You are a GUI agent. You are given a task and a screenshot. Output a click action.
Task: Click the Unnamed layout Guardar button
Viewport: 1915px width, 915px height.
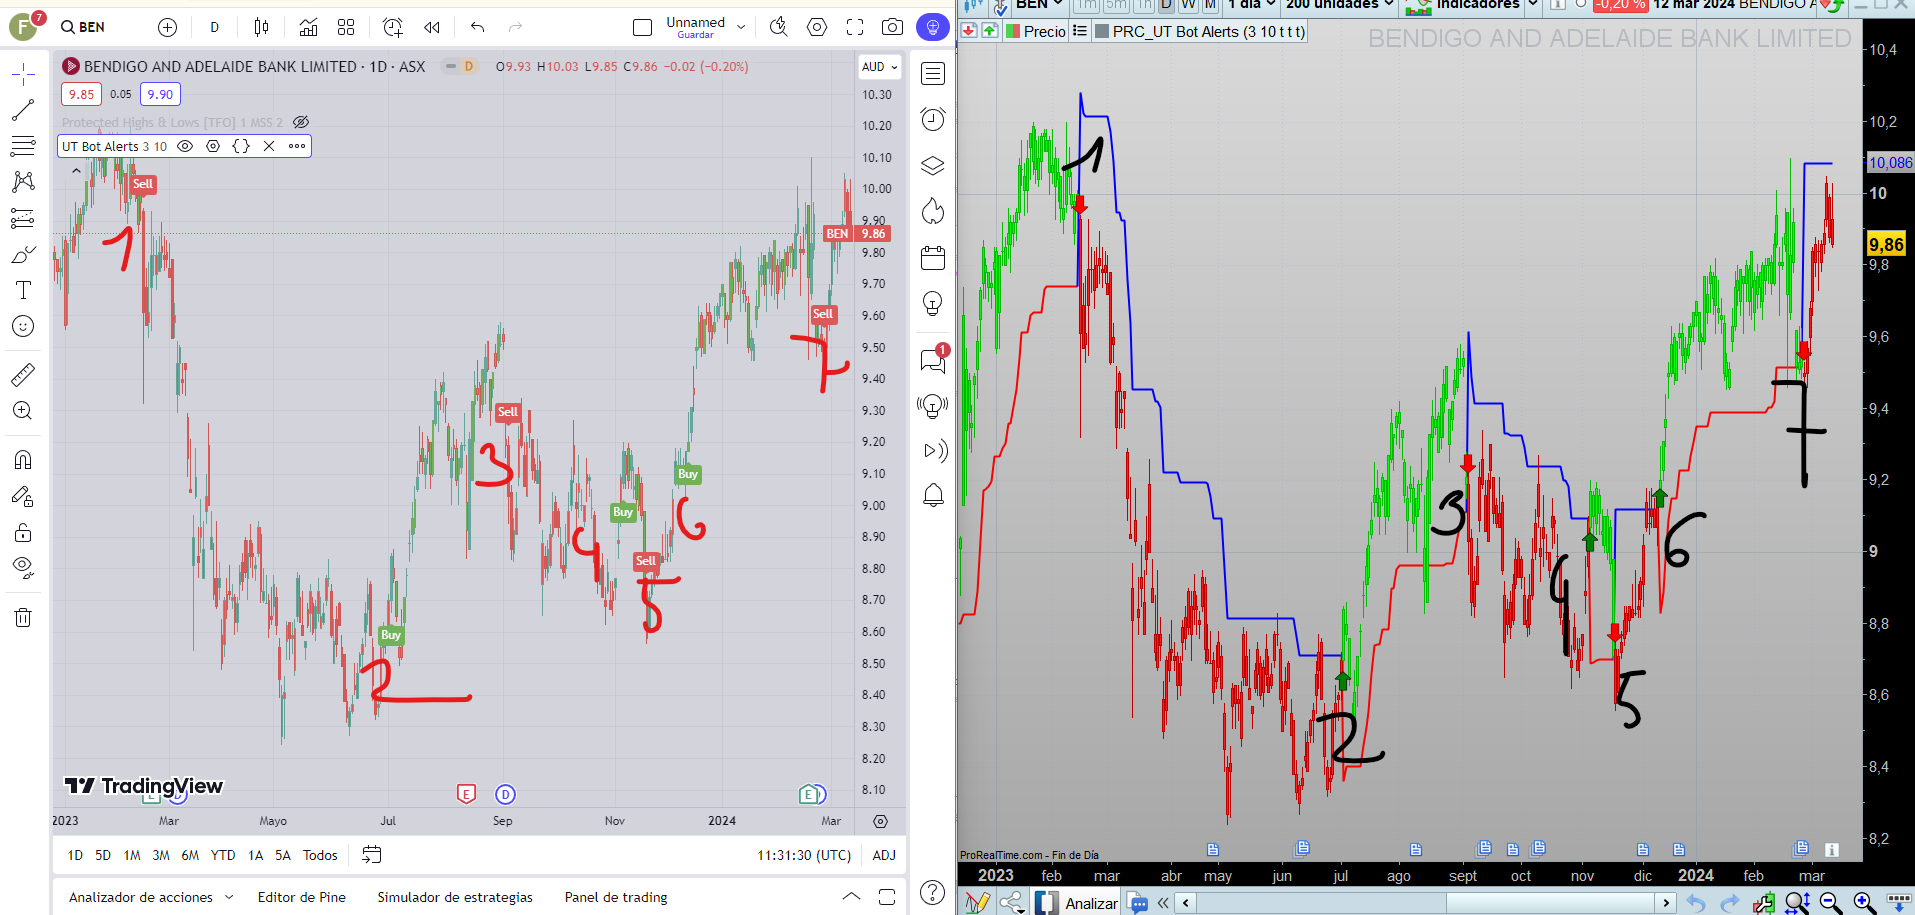click(695, 27)
